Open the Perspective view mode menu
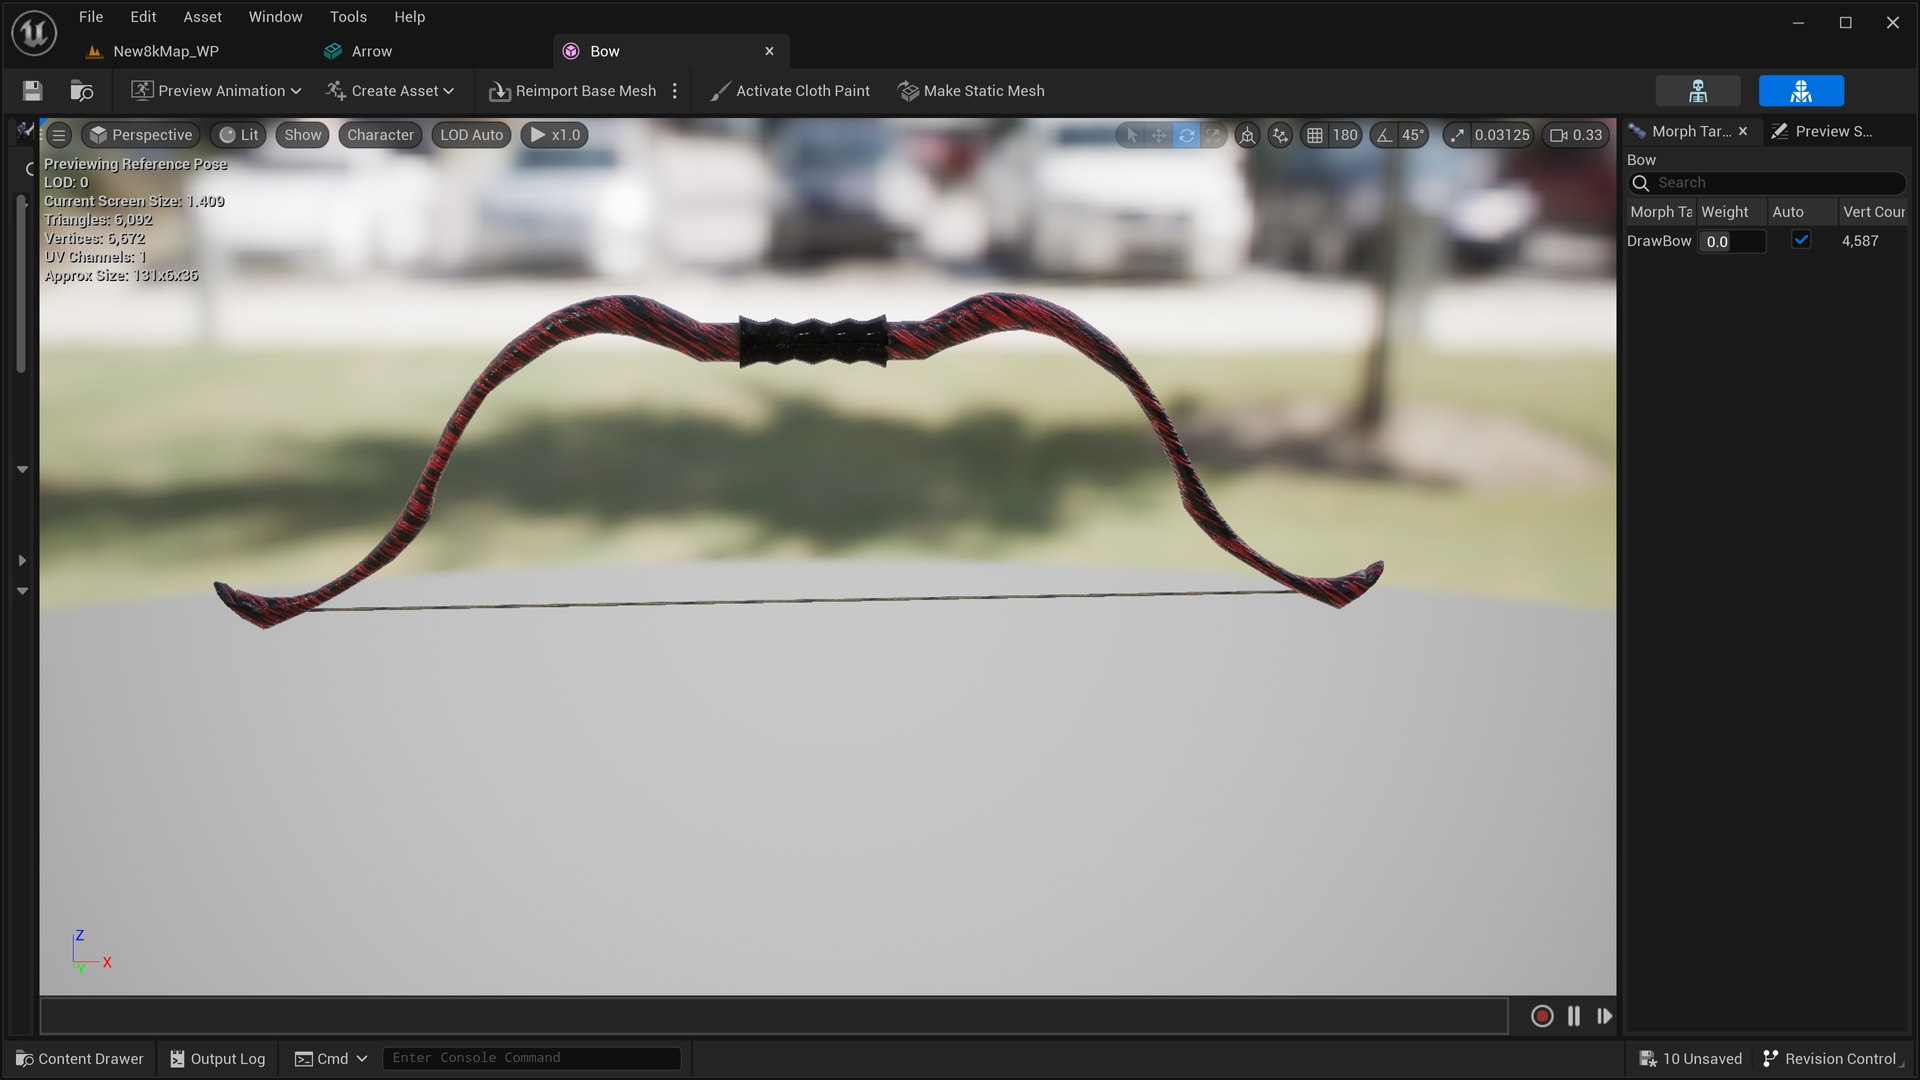 pyautogui.click(x=141, y=135)
